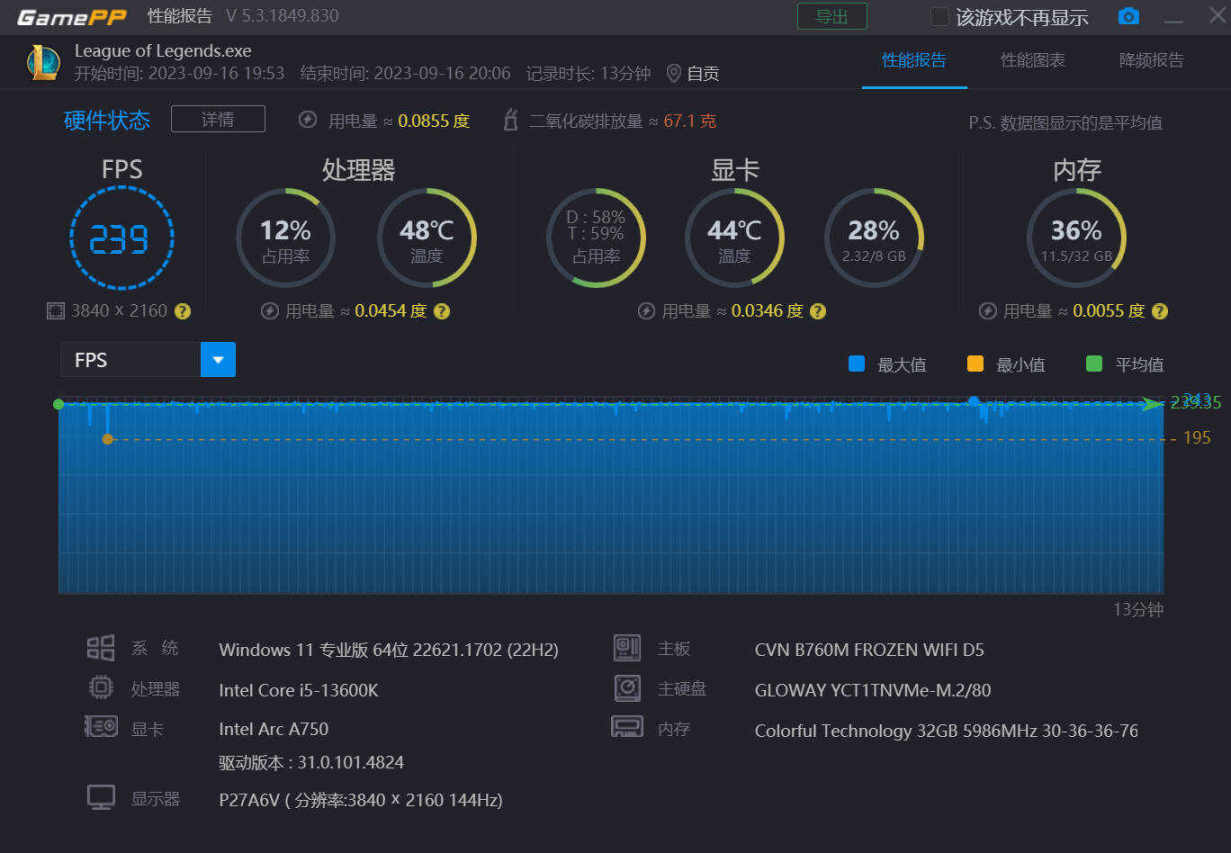
Task: Click the 0.0855 度 power value
Action: point(433,121)
